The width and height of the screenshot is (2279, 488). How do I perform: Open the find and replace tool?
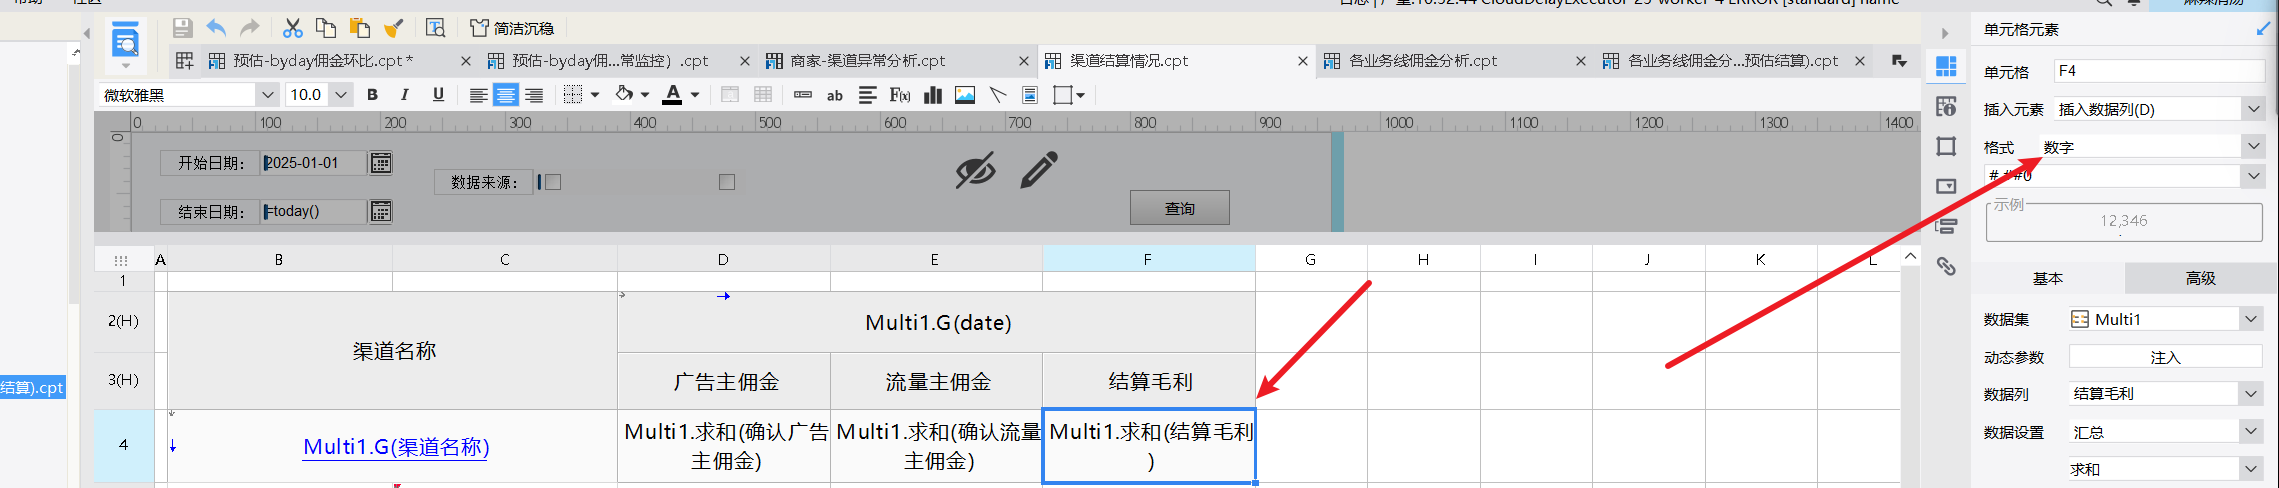[436, 28]
